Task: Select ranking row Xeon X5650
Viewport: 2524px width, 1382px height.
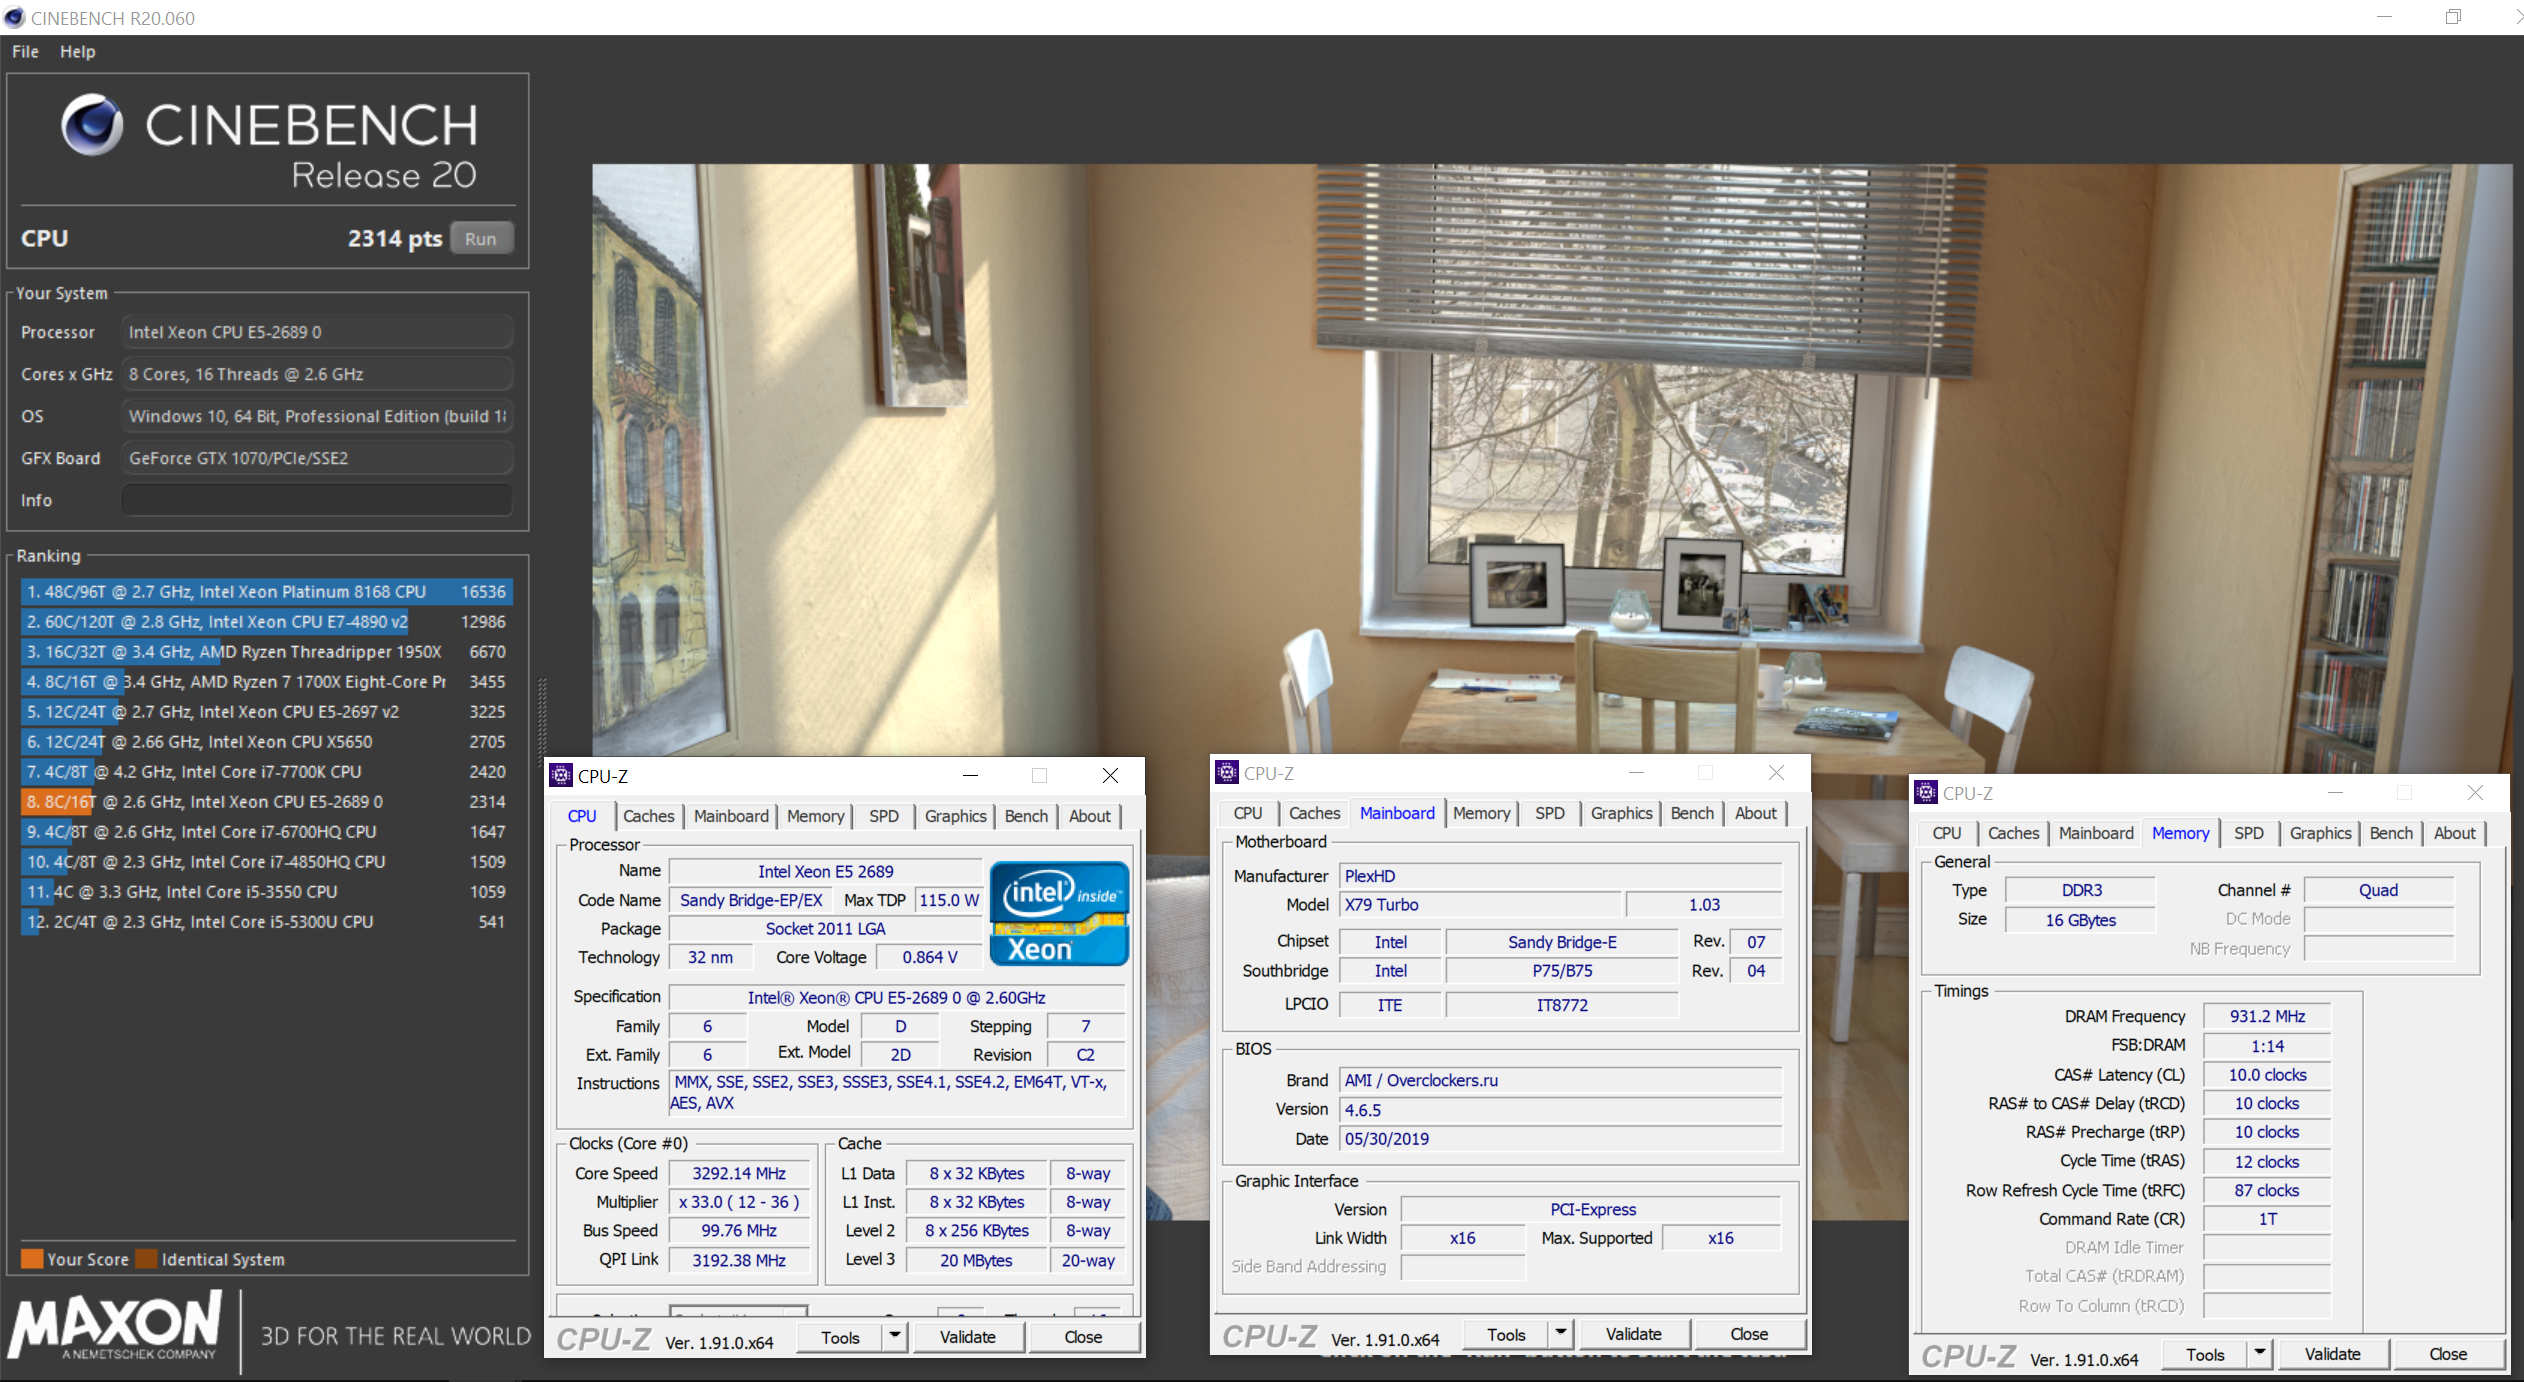Action: [x=267, y=741]
